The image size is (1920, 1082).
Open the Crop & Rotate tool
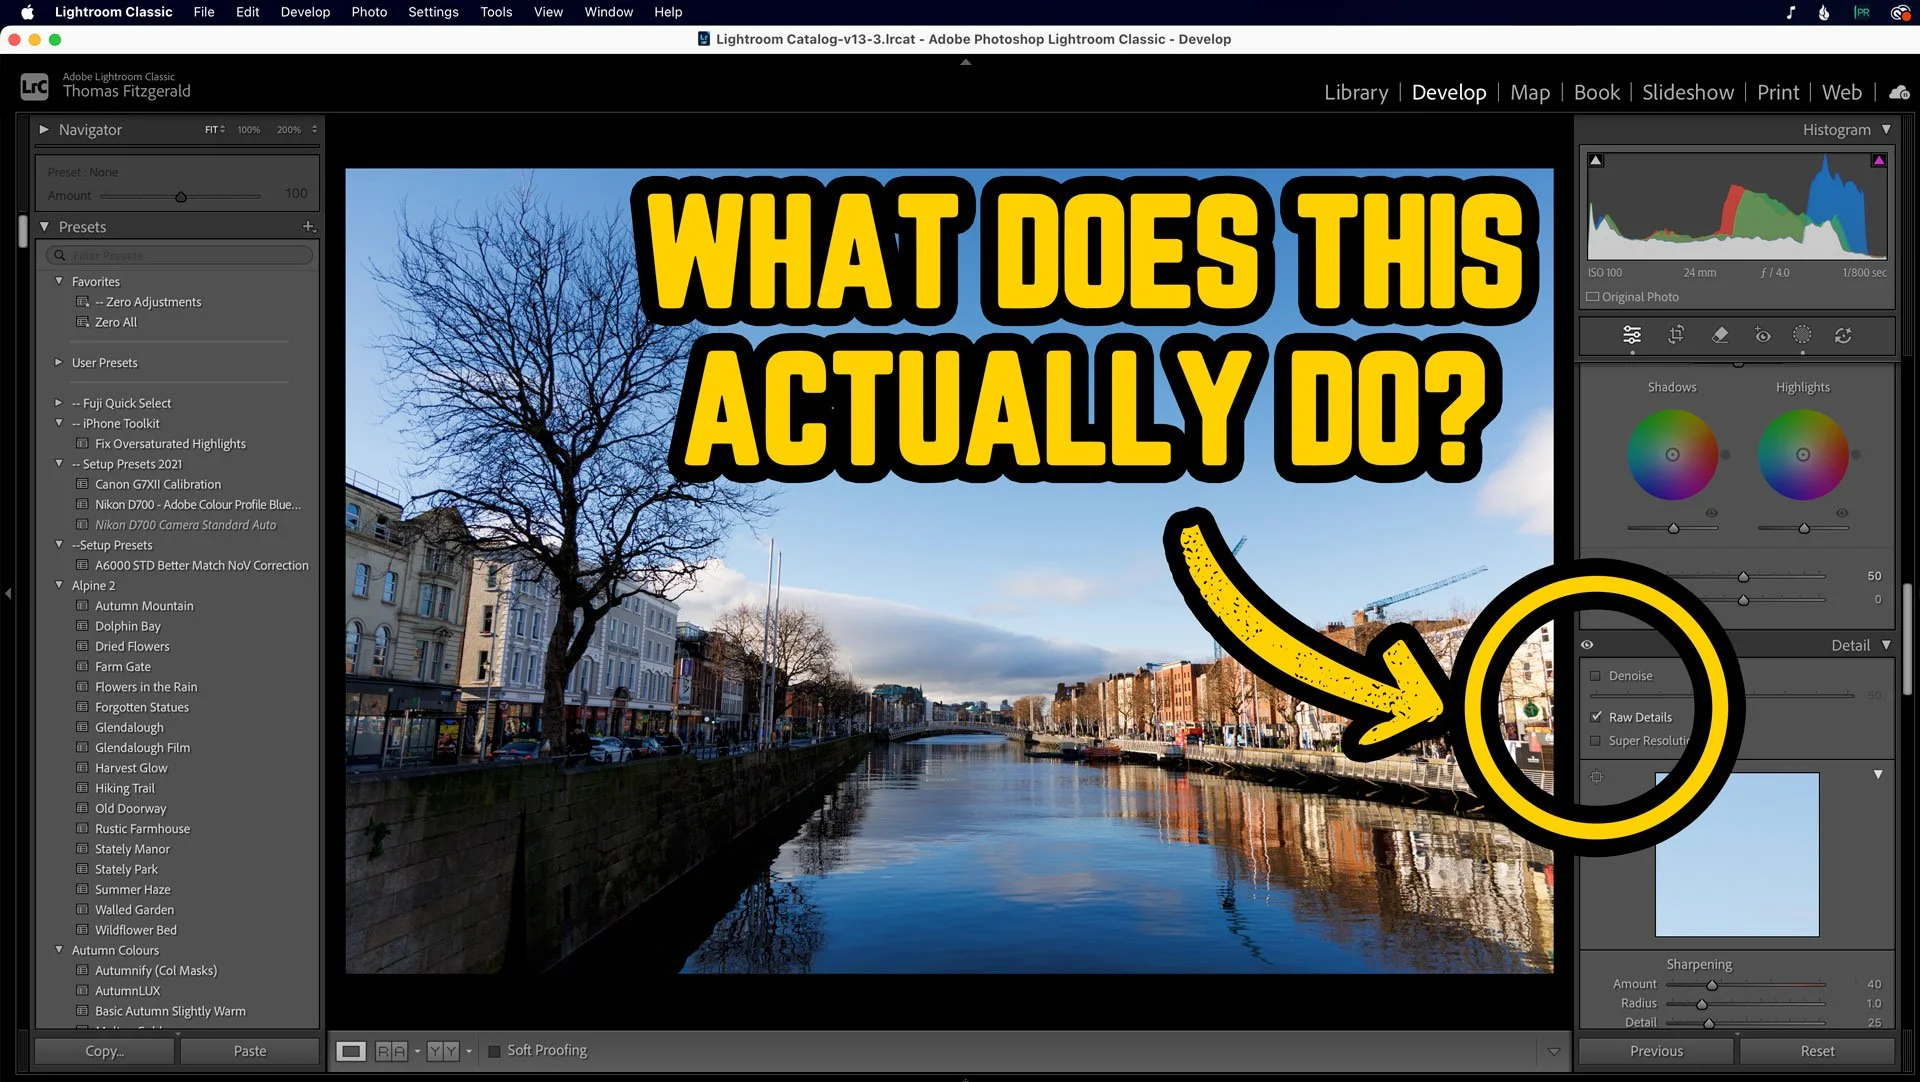click(1676, 336)
